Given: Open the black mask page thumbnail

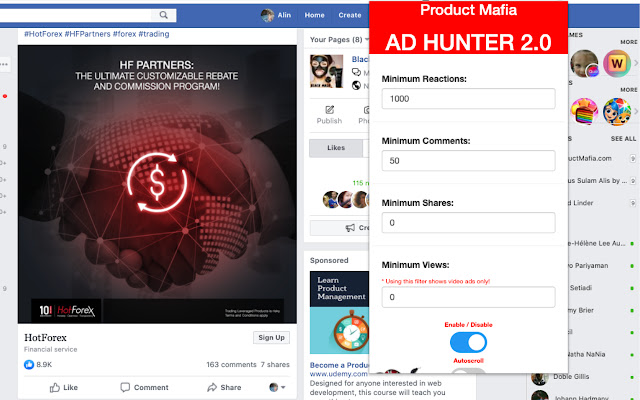Looking at the screenshot, I should 327,71.
